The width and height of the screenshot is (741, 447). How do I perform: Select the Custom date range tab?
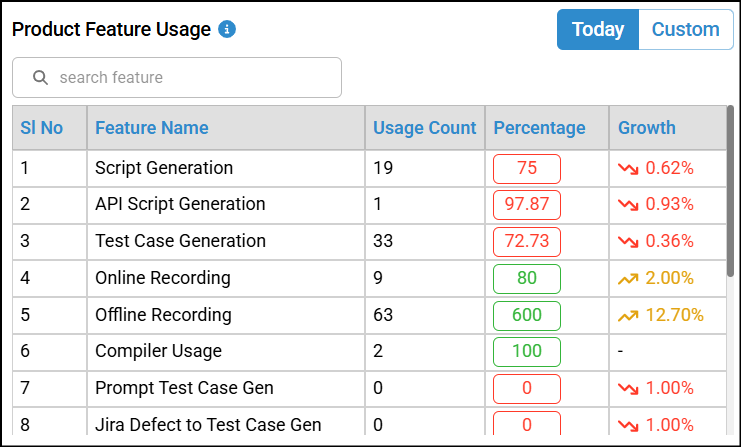tap(685, 30)
